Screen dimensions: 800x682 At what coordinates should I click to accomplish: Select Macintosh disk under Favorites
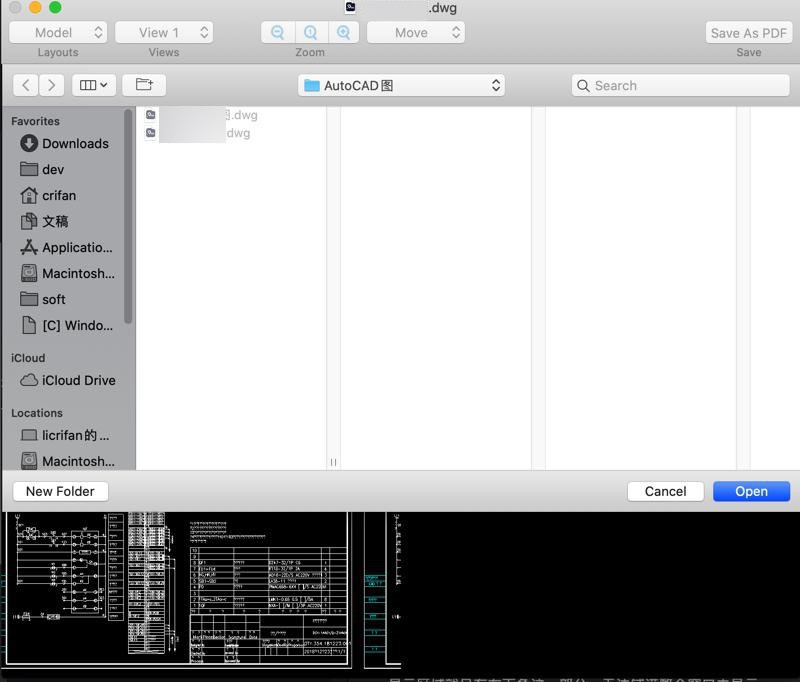[x=67, y=273]
